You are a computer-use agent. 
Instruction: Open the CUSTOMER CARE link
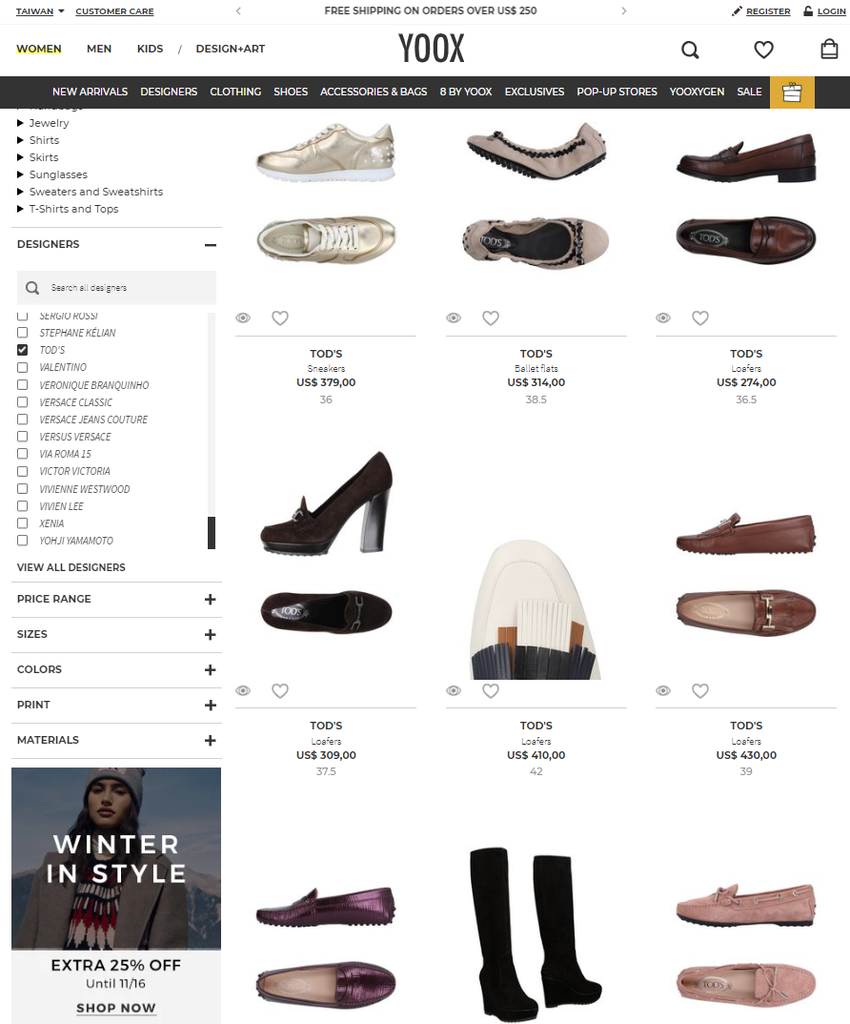click(x=115, y=11)
